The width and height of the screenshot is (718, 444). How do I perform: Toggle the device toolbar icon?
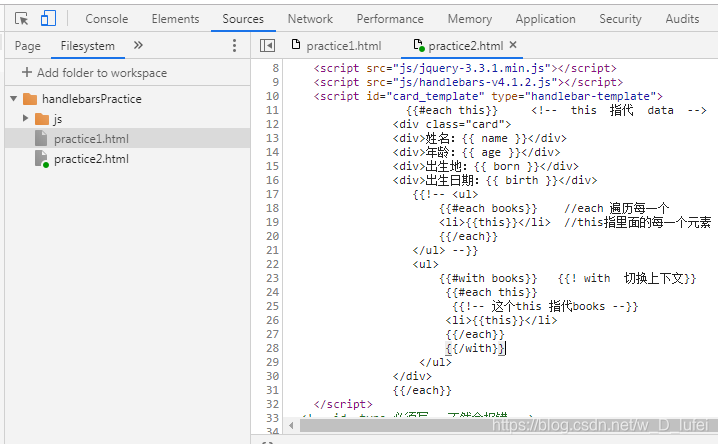48,19
